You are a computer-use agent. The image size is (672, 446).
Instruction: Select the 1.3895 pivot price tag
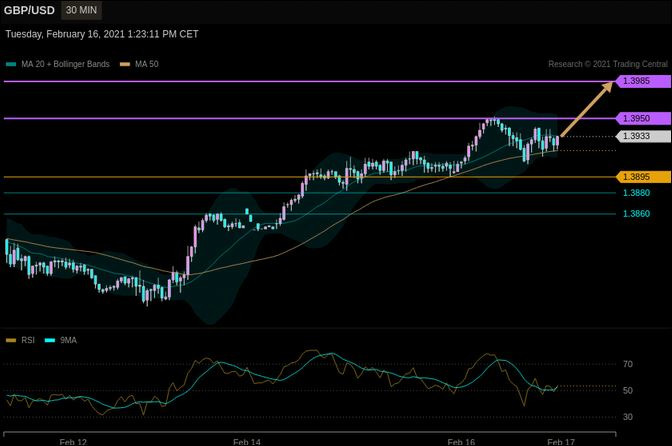643,177
